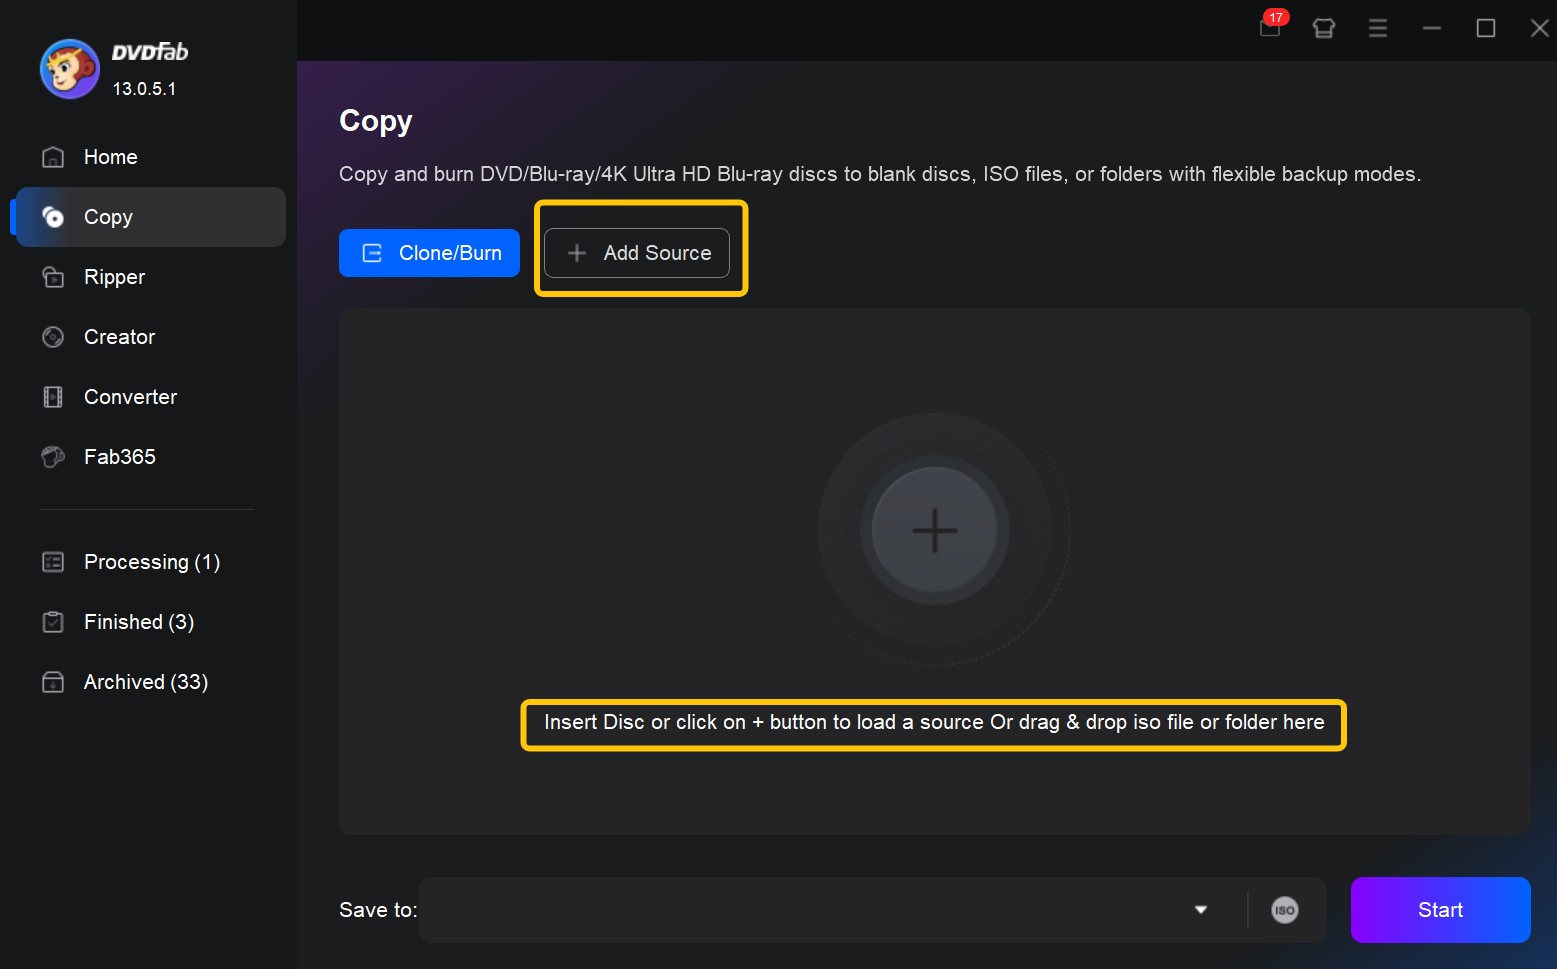Open Fab365 globe icon
Viewport: 1557px width, 969px height.
click(x=53, y=457)
